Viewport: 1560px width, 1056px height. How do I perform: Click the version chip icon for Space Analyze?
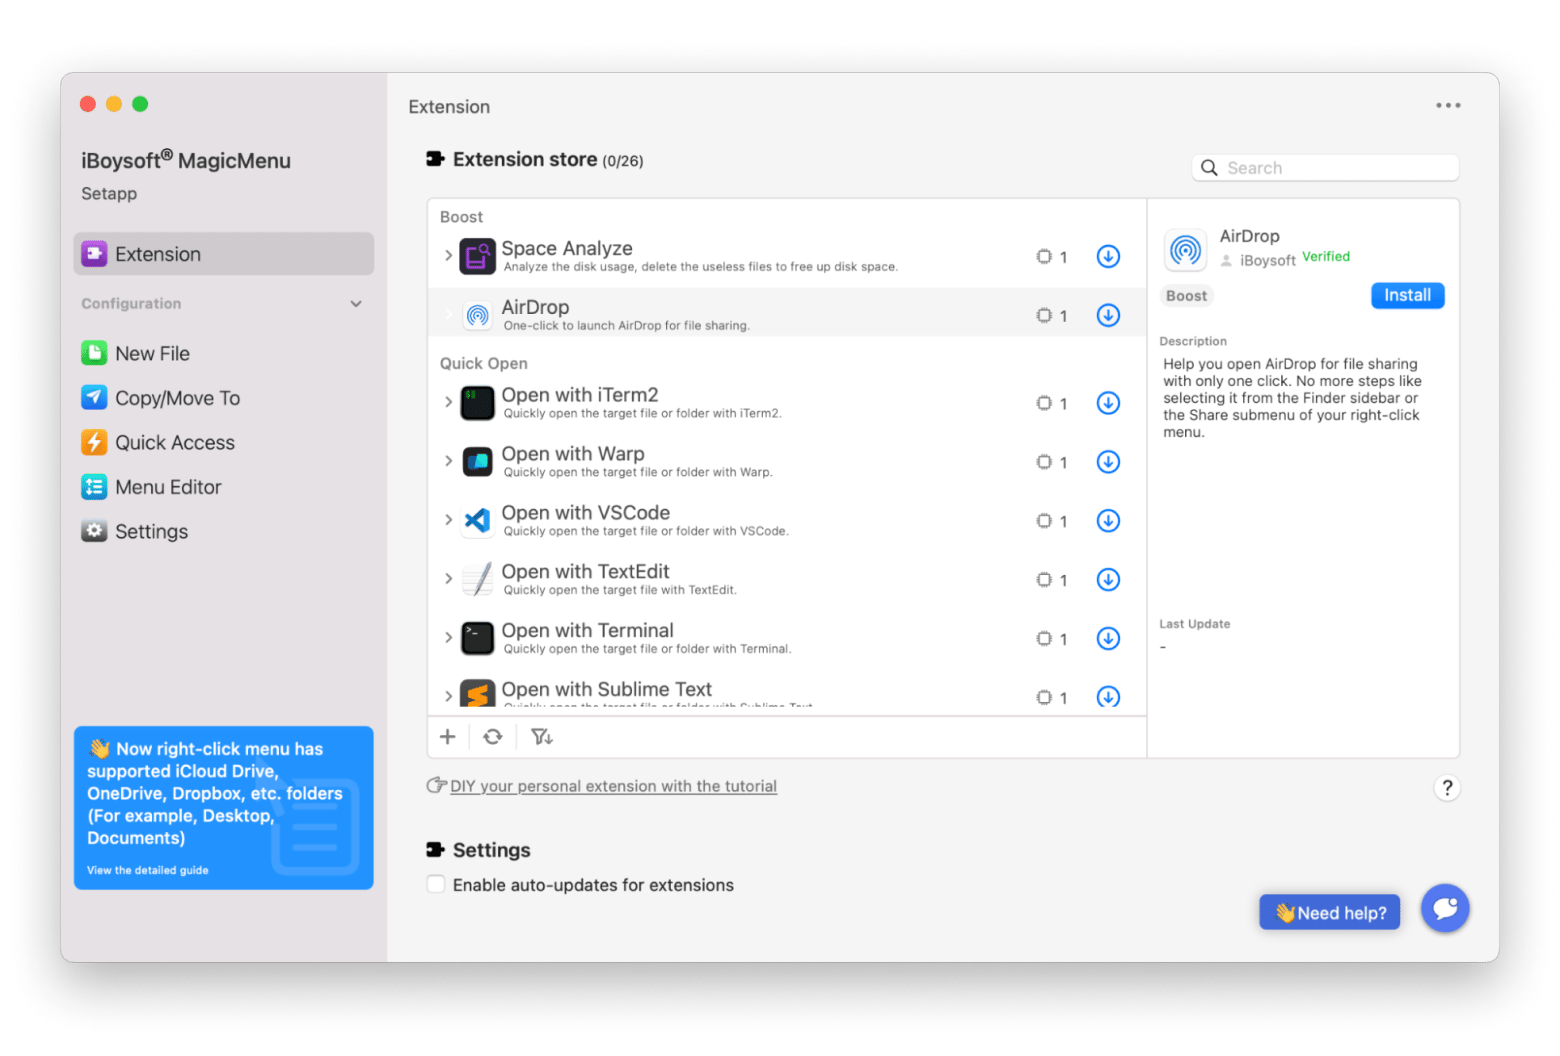[1044, 256]
